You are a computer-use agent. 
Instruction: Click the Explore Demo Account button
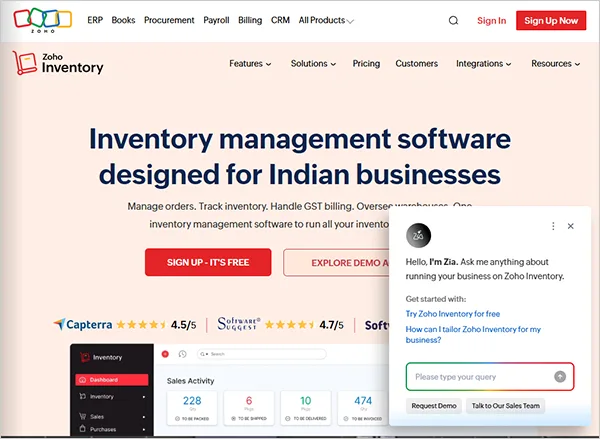click(x=336, y=263)
